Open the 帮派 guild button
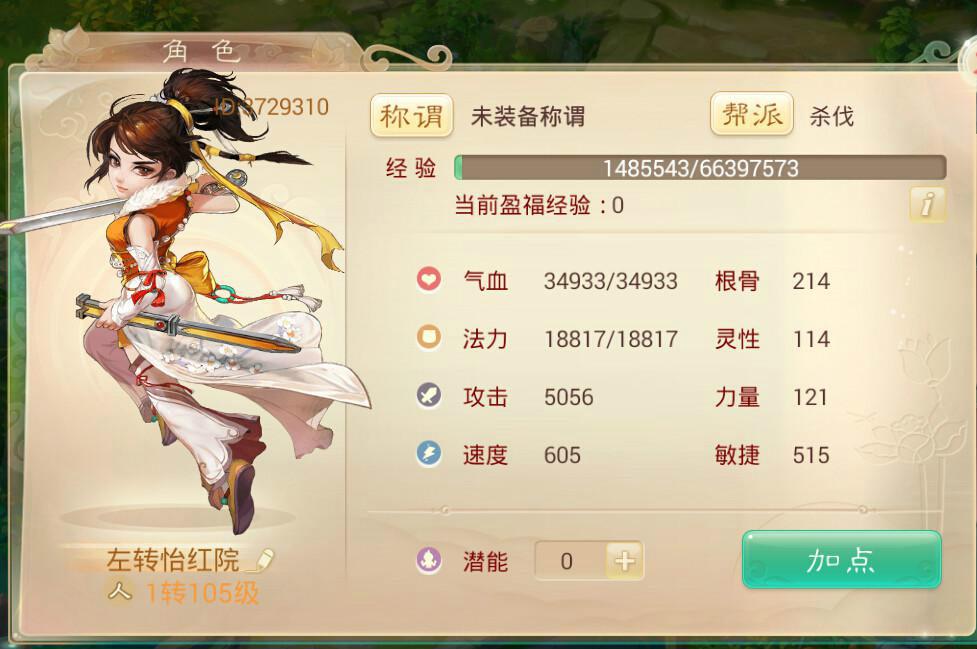 pos(752,113)
